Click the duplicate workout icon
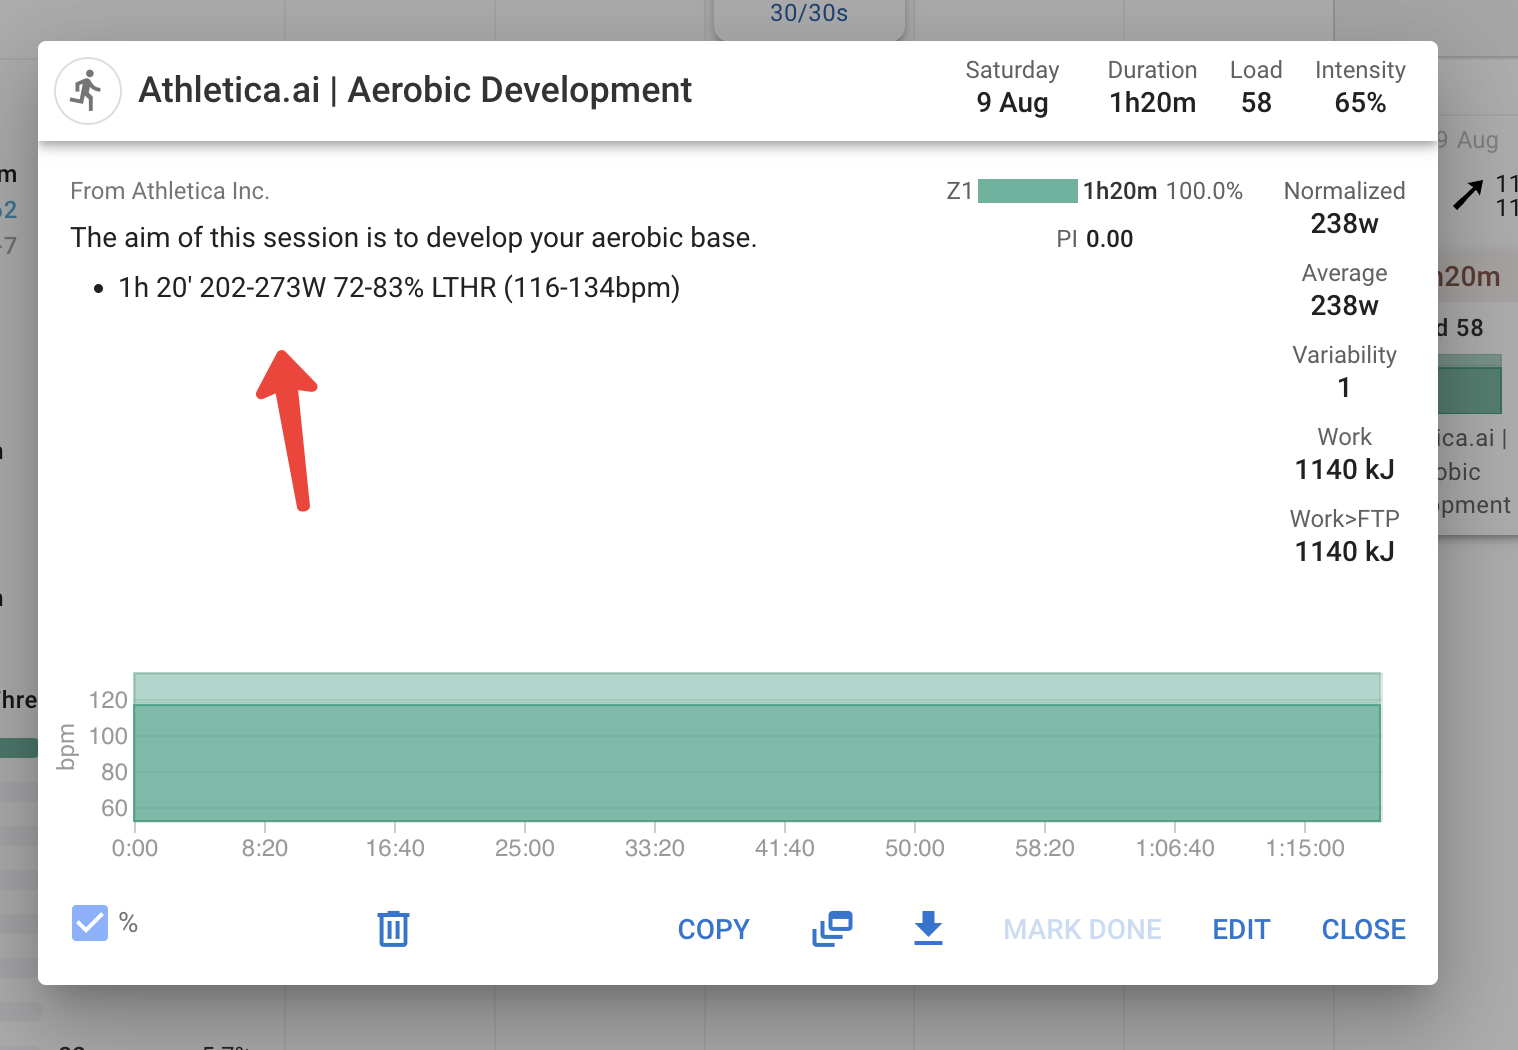Screen dimensions: 1518x1050 [x=832, y=929]
